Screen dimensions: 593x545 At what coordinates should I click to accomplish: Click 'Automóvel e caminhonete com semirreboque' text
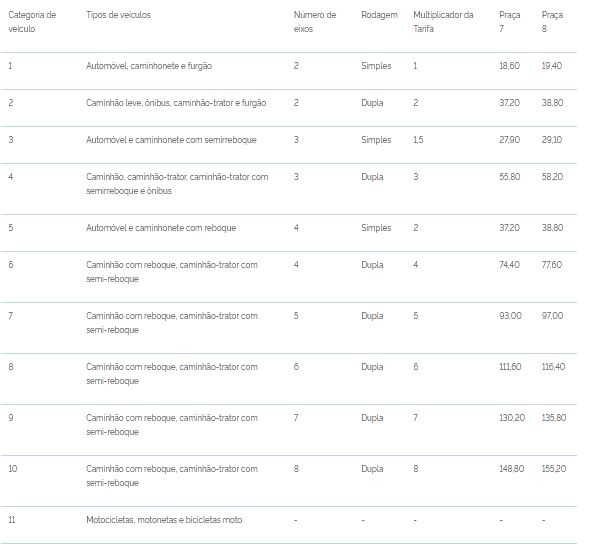[x=171, y=140]
